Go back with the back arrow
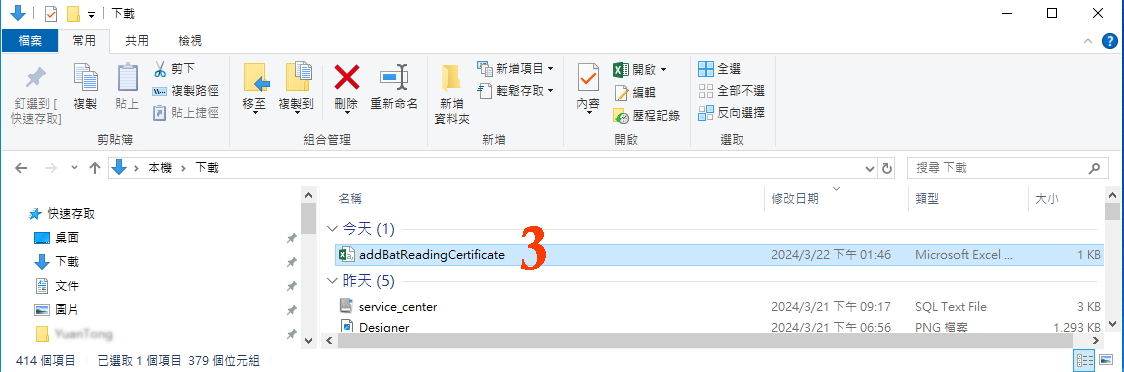Image resolution: width=1124 pixels, height=372 pixels. point(22,168)
